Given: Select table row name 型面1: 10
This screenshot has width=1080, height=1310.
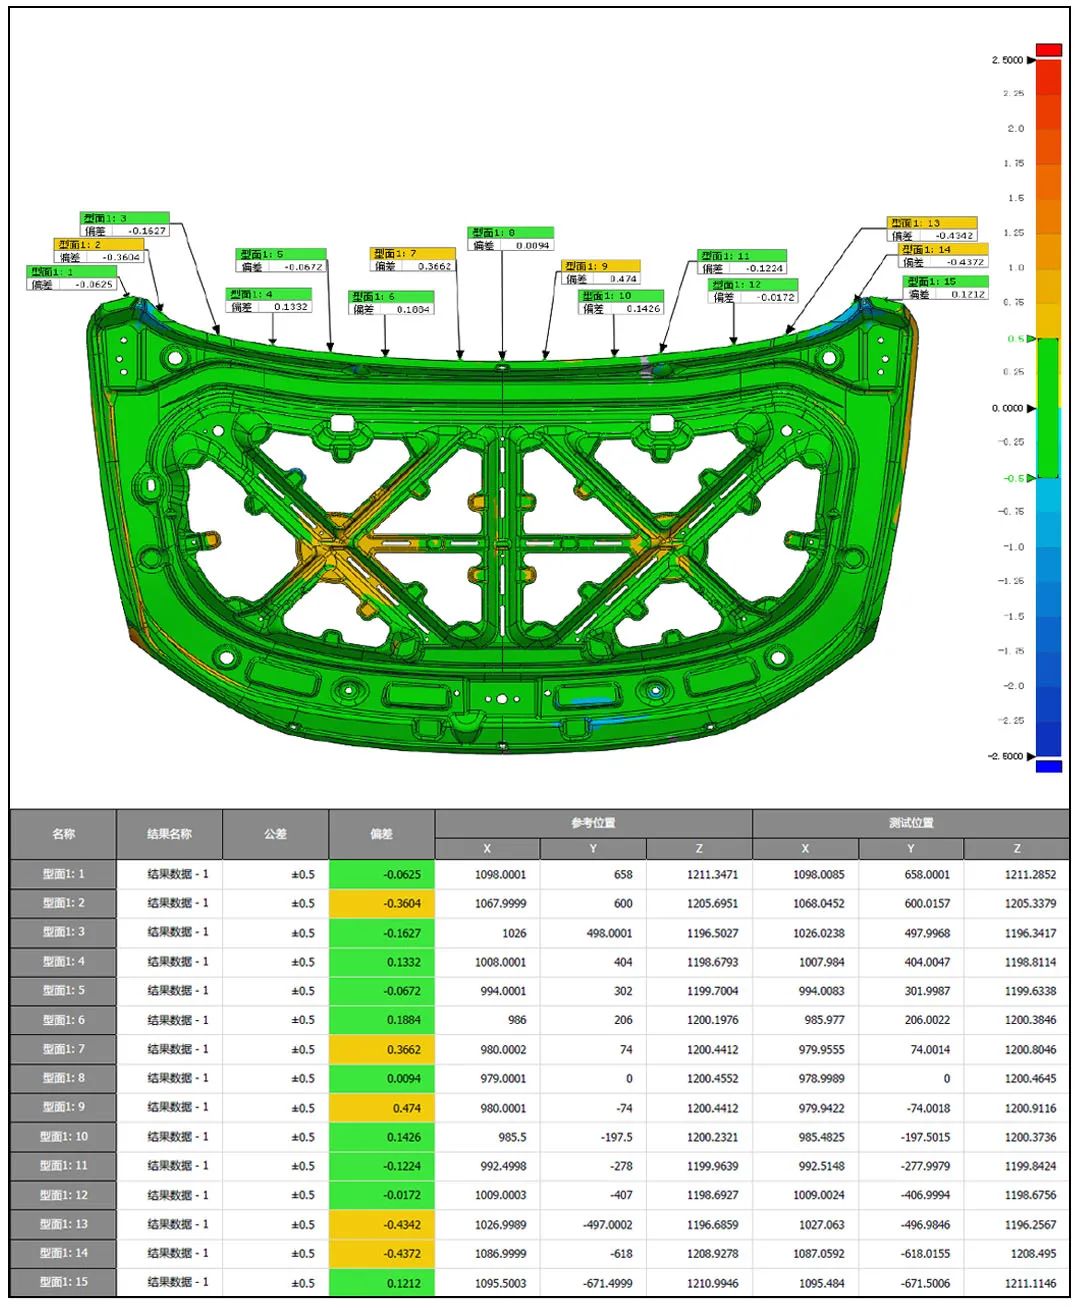Looking at the screenshot, I should (64, 1137).
